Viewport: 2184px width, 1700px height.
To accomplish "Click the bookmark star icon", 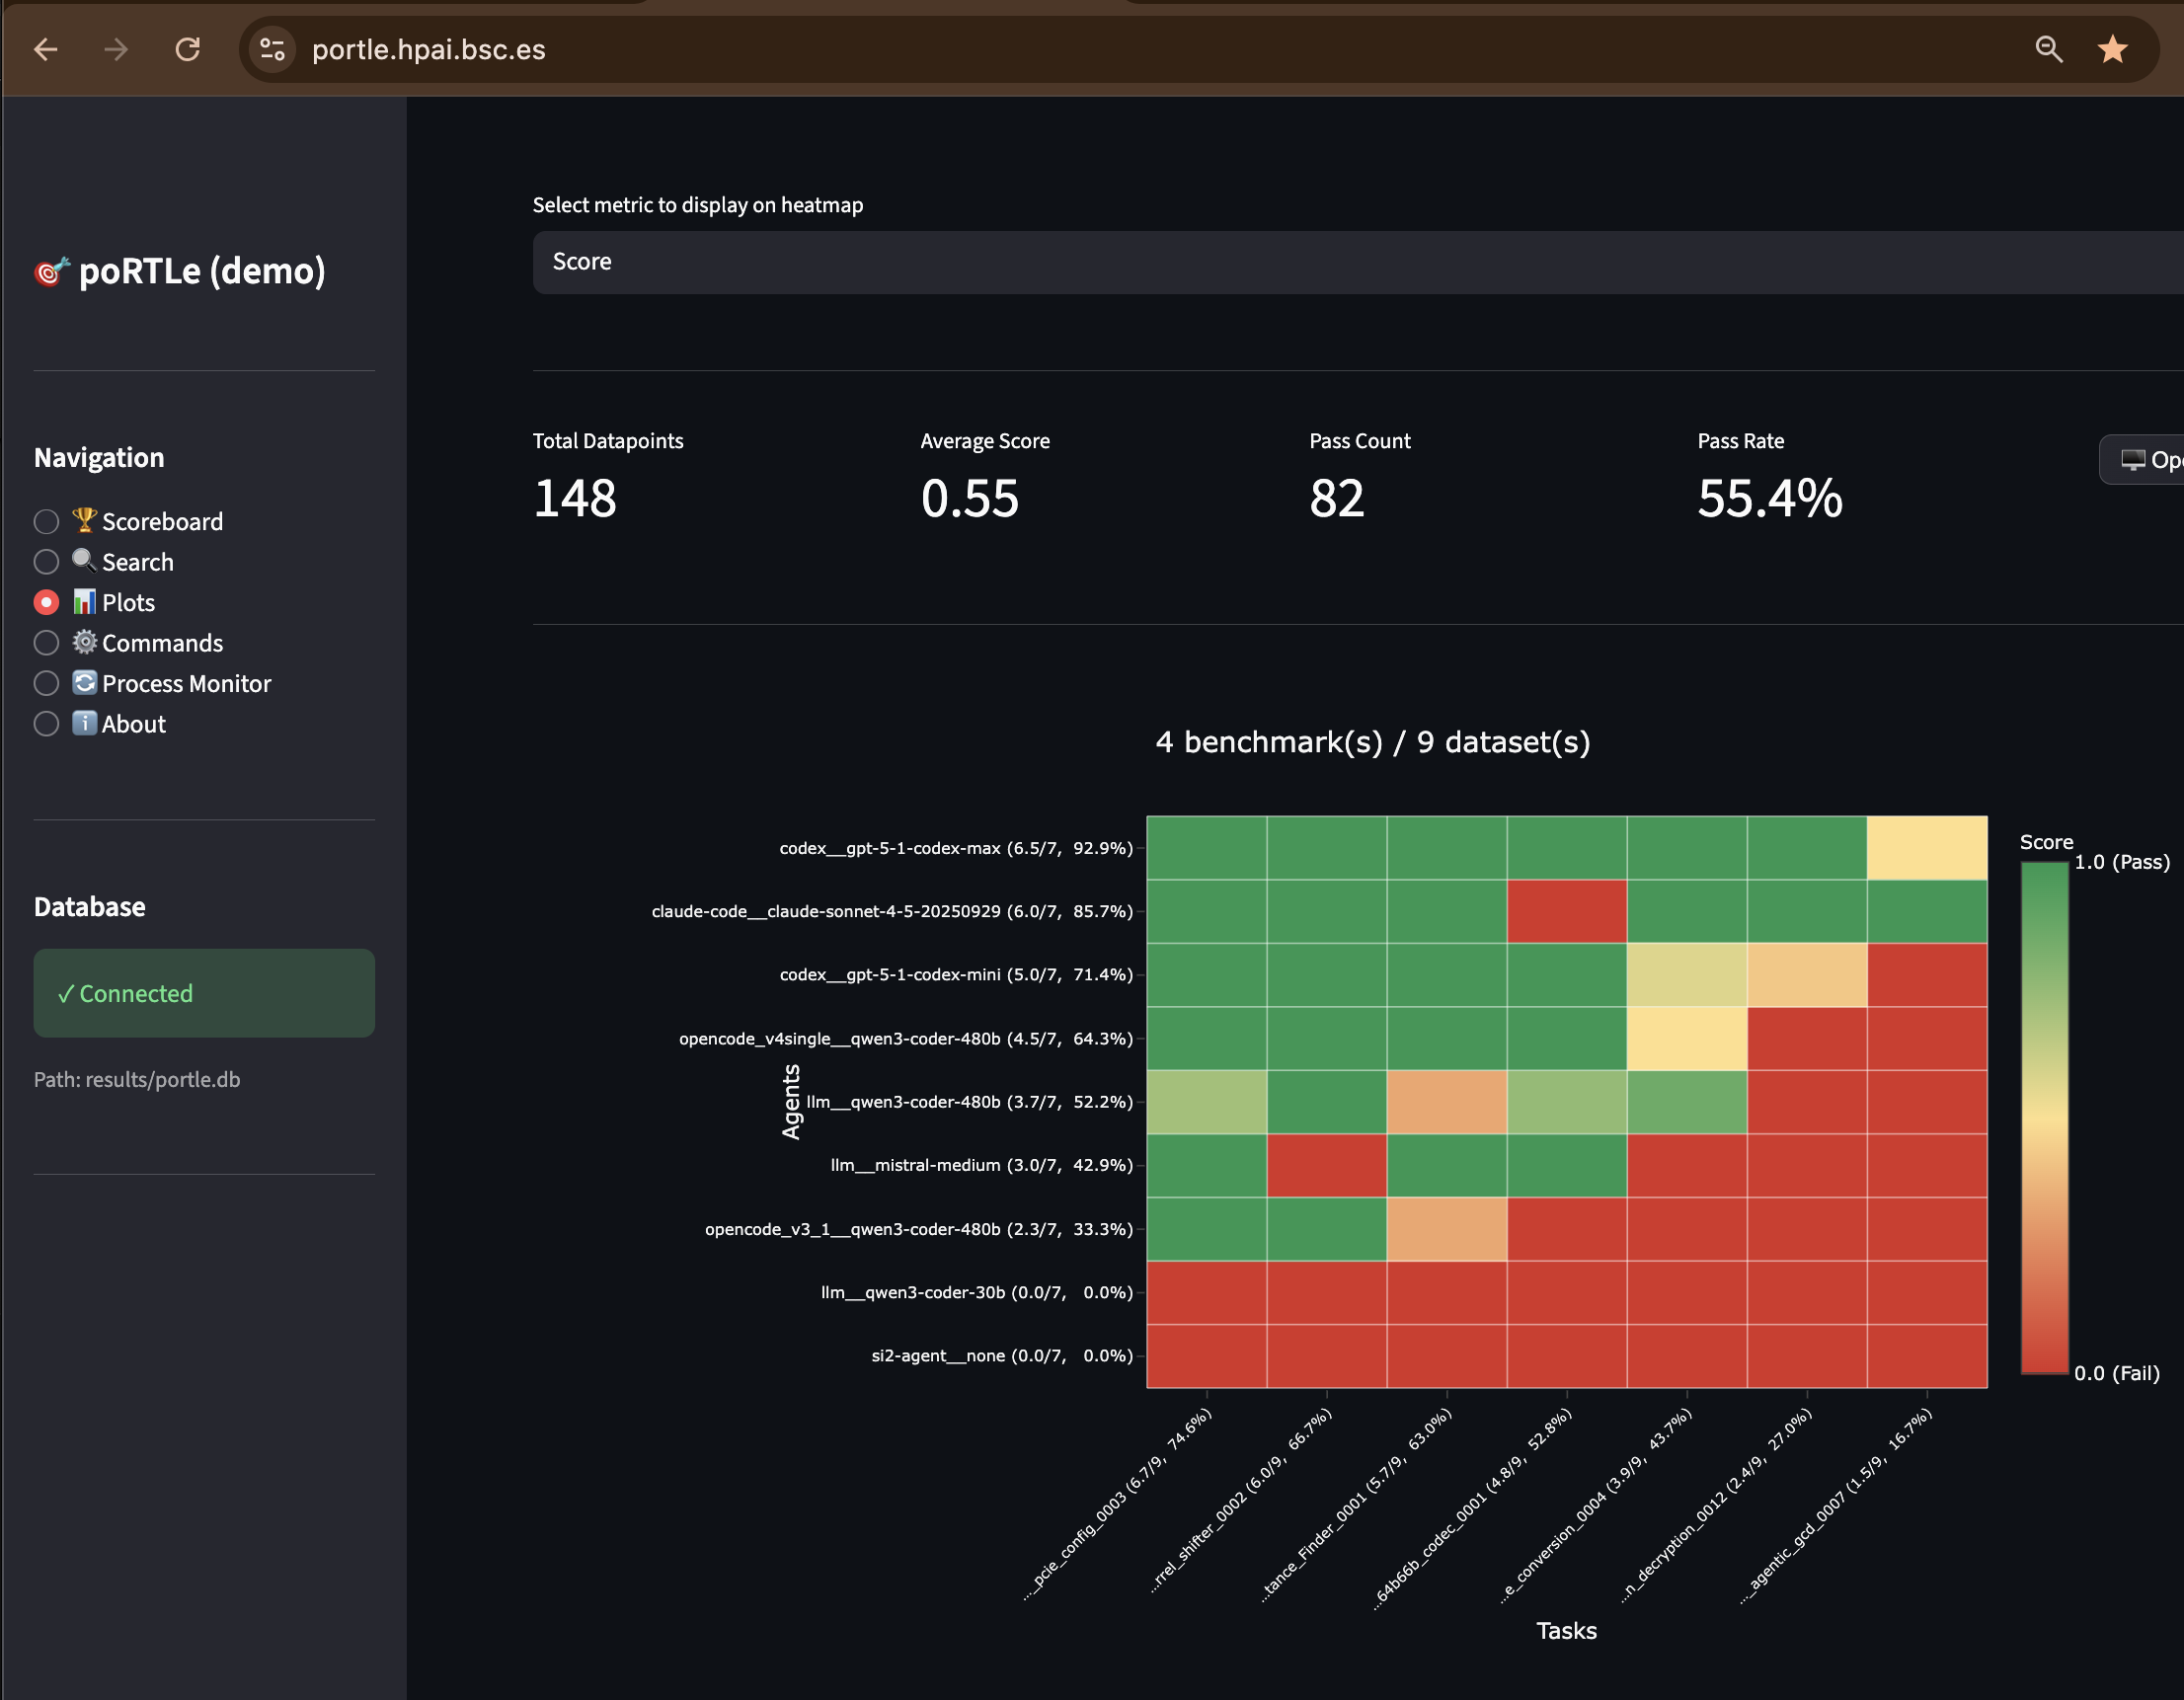I will 2112,49.
